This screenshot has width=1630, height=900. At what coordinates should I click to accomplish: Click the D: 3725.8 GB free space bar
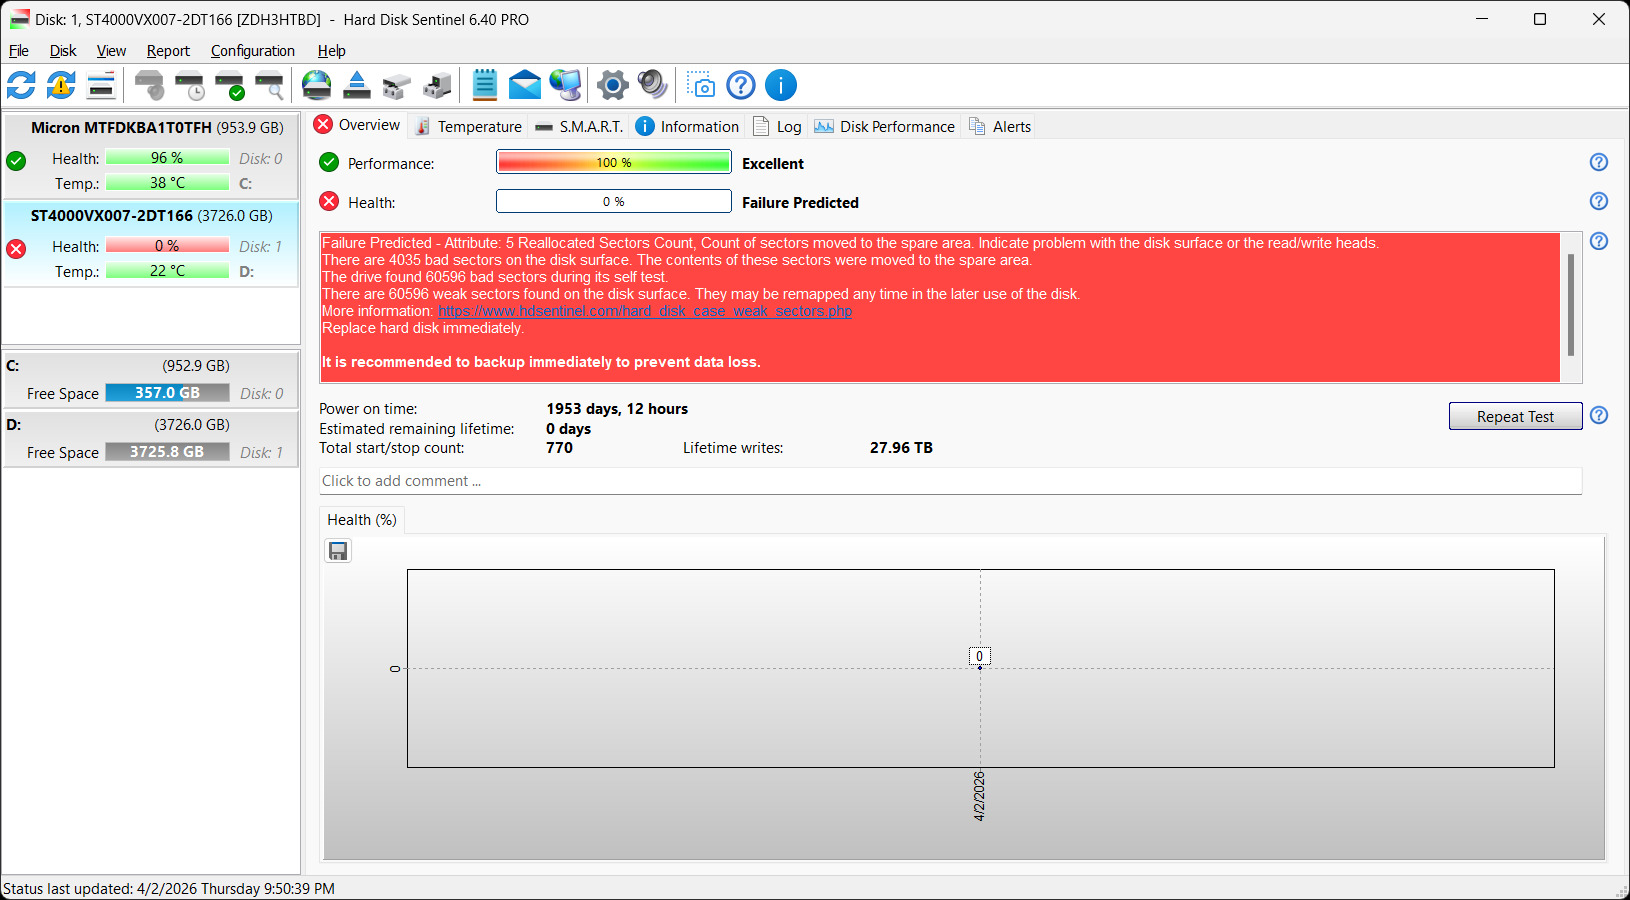167,452
